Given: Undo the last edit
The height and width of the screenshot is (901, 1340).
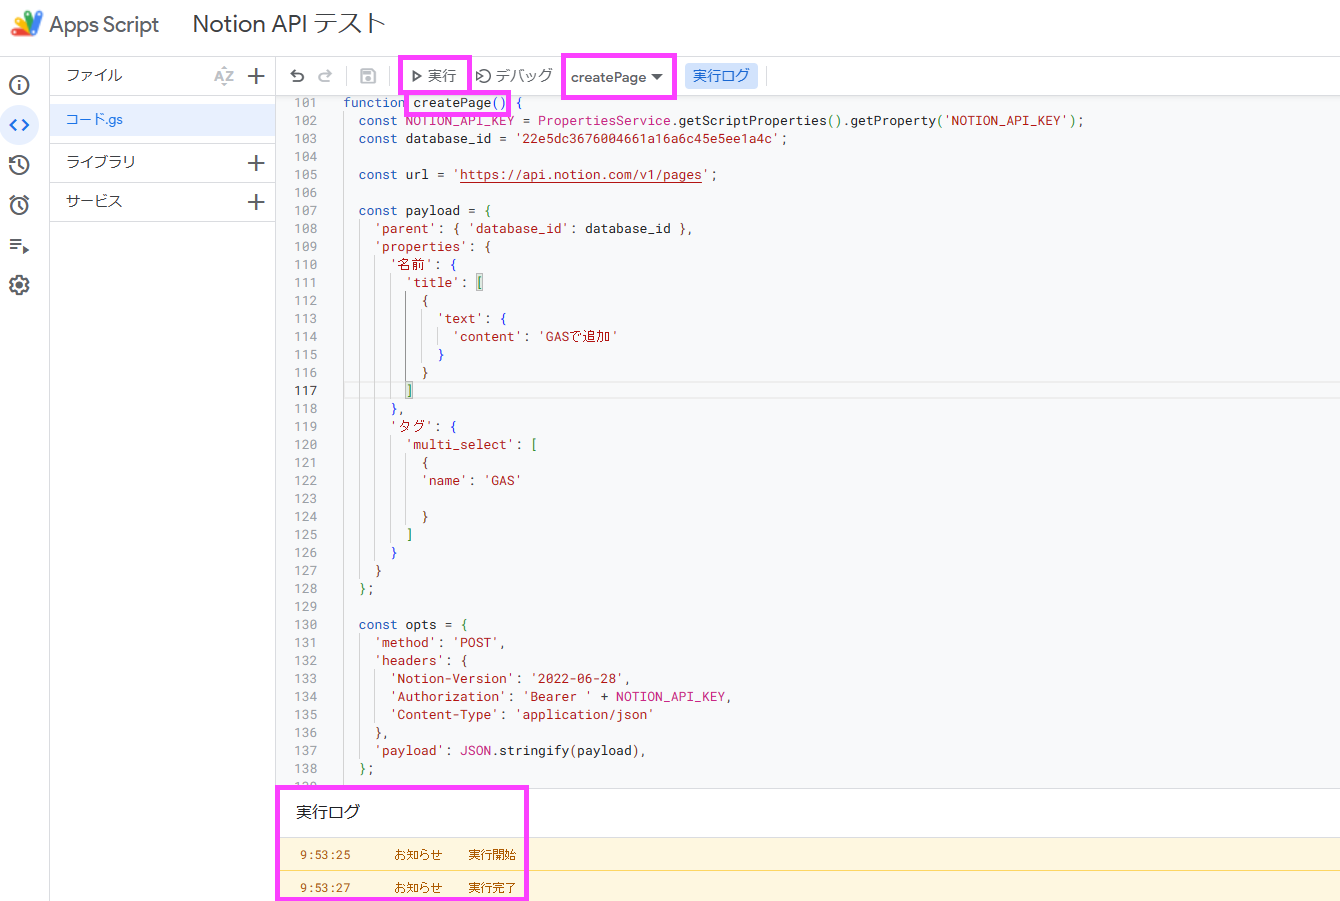Looking at the screenshot, I should pyautogui.click(x=297, y=76).
